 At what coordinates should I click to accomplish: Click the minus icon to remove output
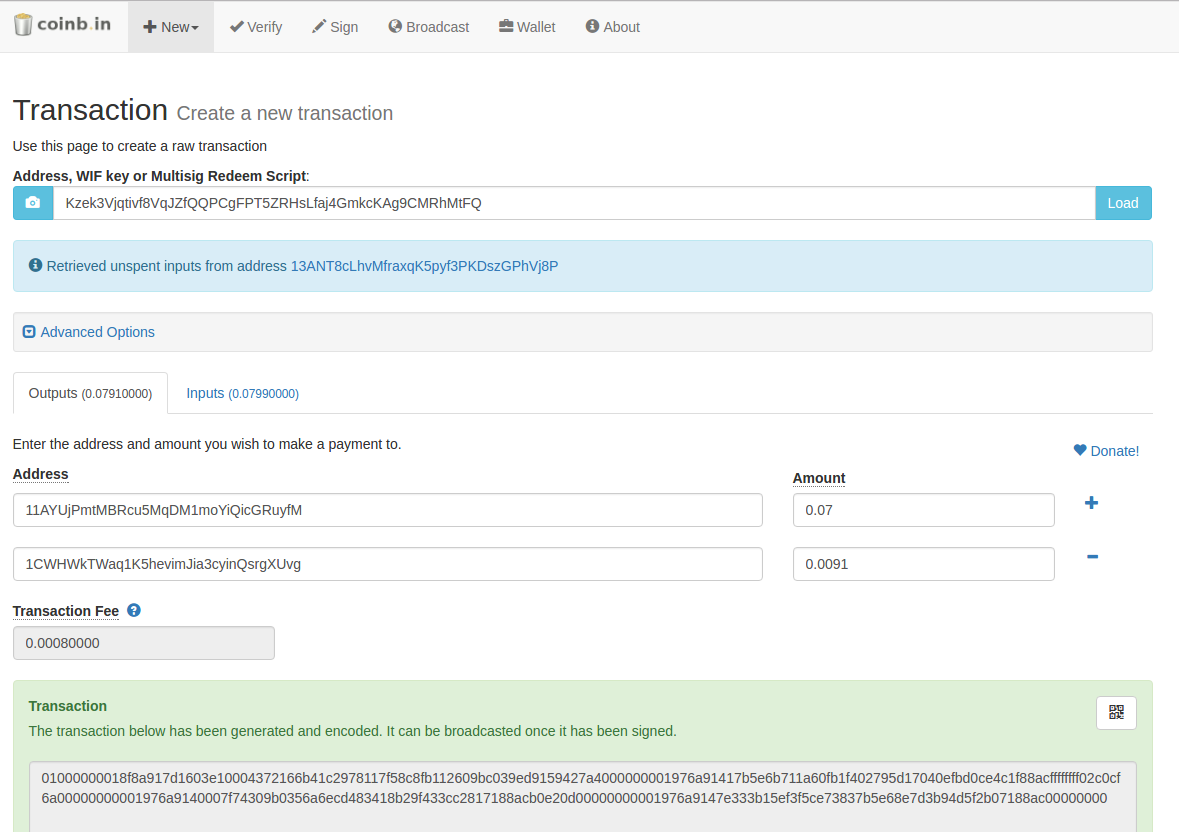[1092, 557]
